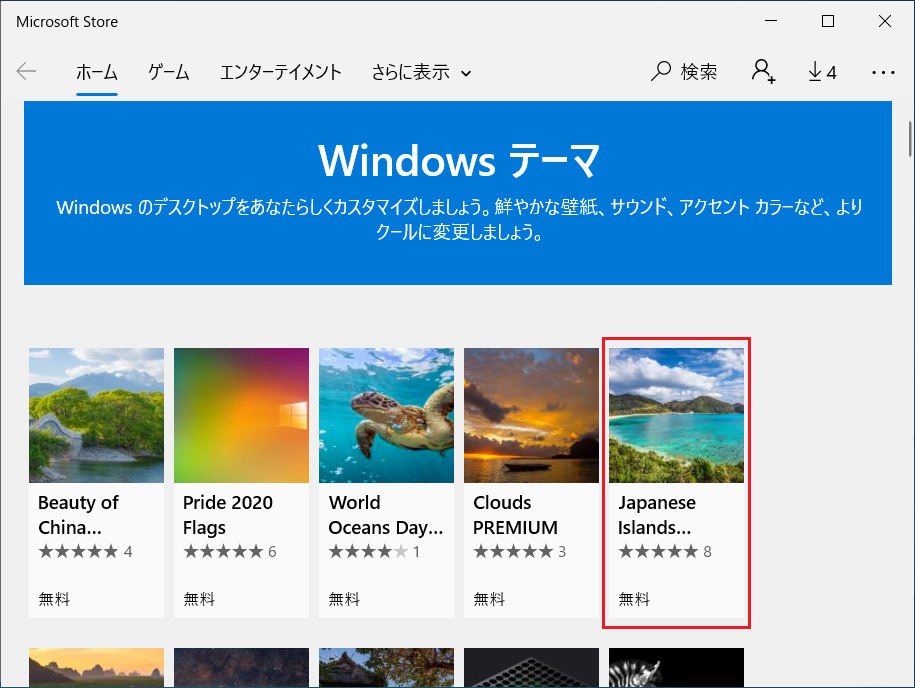Click the 無料 price under Beauty of China
This screenshot has width=915, height=688.
pos(54,599)
